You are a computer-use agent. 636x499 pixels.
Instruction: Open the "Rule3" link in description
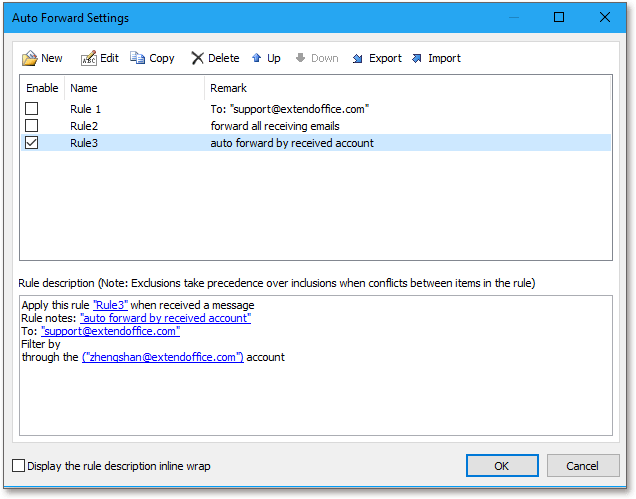point(110,305)
